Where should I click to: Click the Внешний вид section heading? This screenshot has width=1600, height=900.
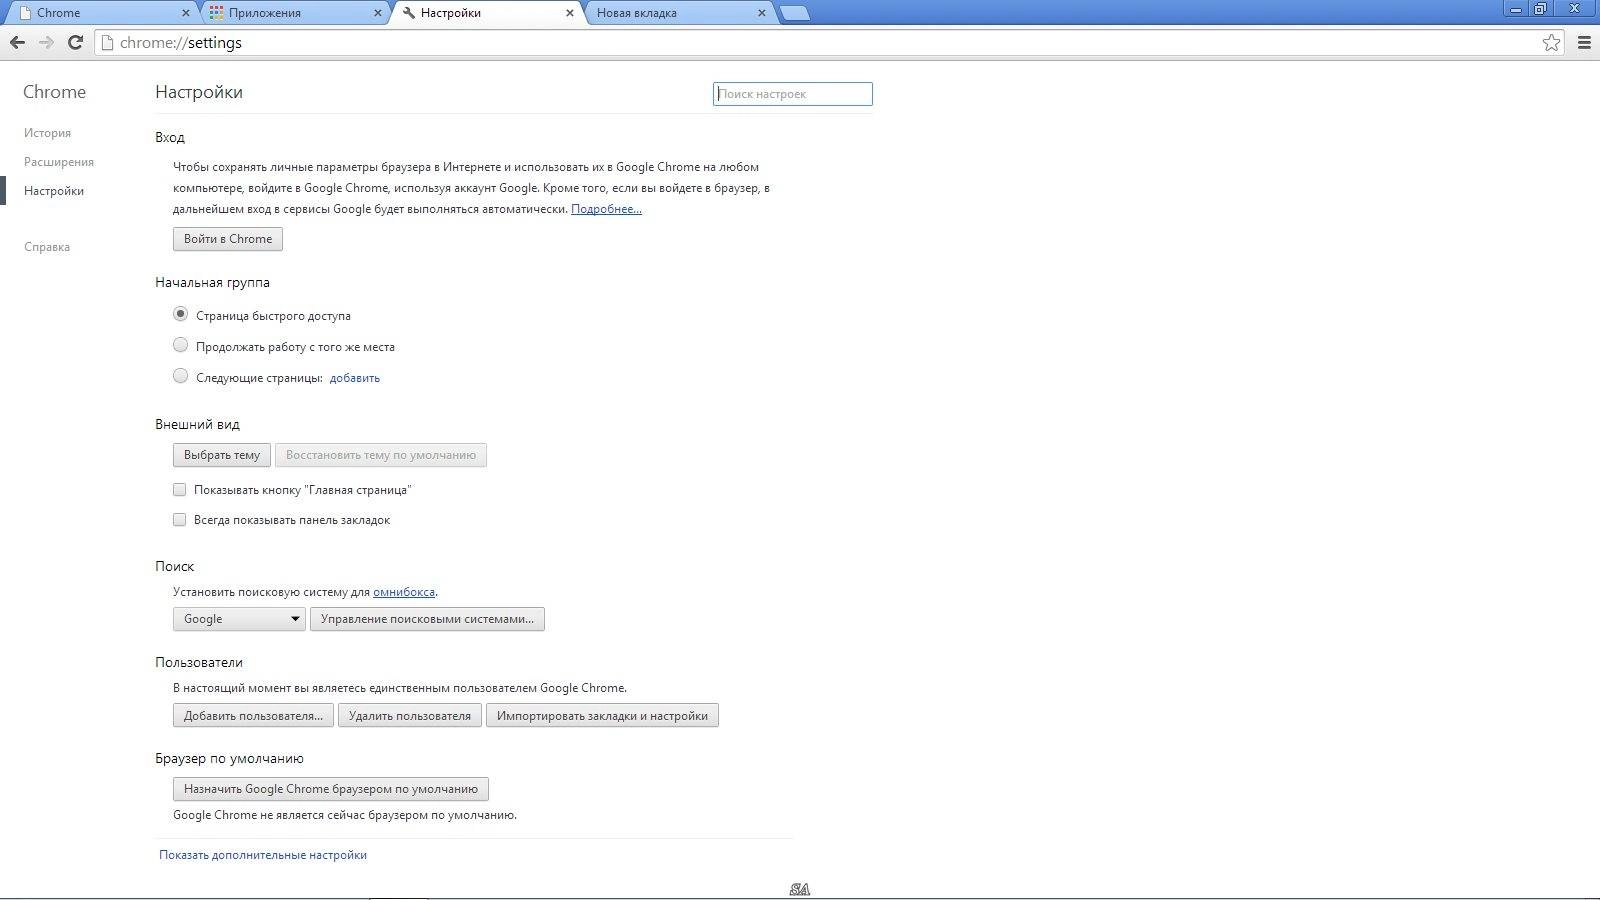(197, 425)
